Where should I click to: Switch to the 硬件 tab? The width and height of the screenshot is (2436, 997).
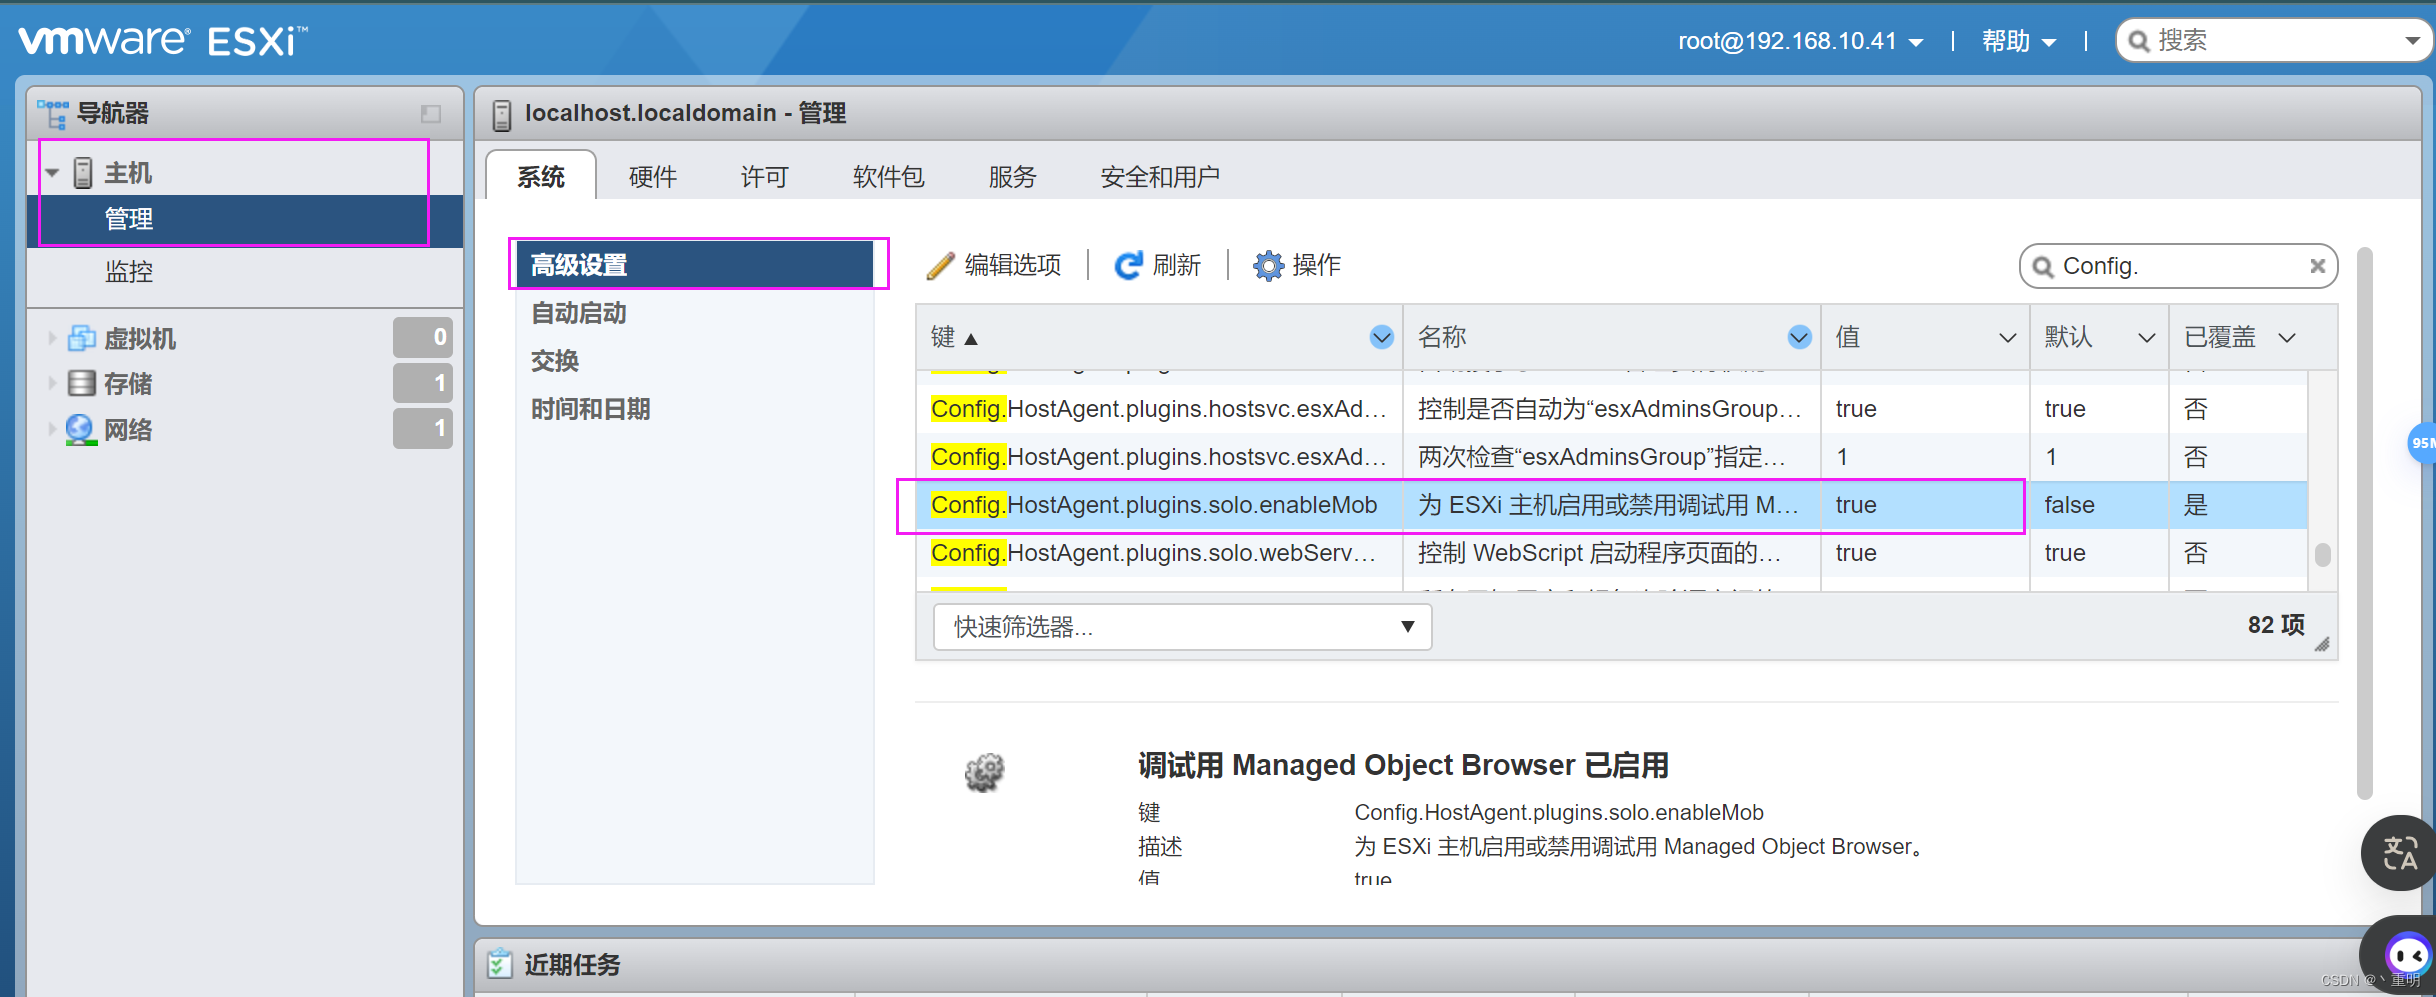tap(653, 177)
